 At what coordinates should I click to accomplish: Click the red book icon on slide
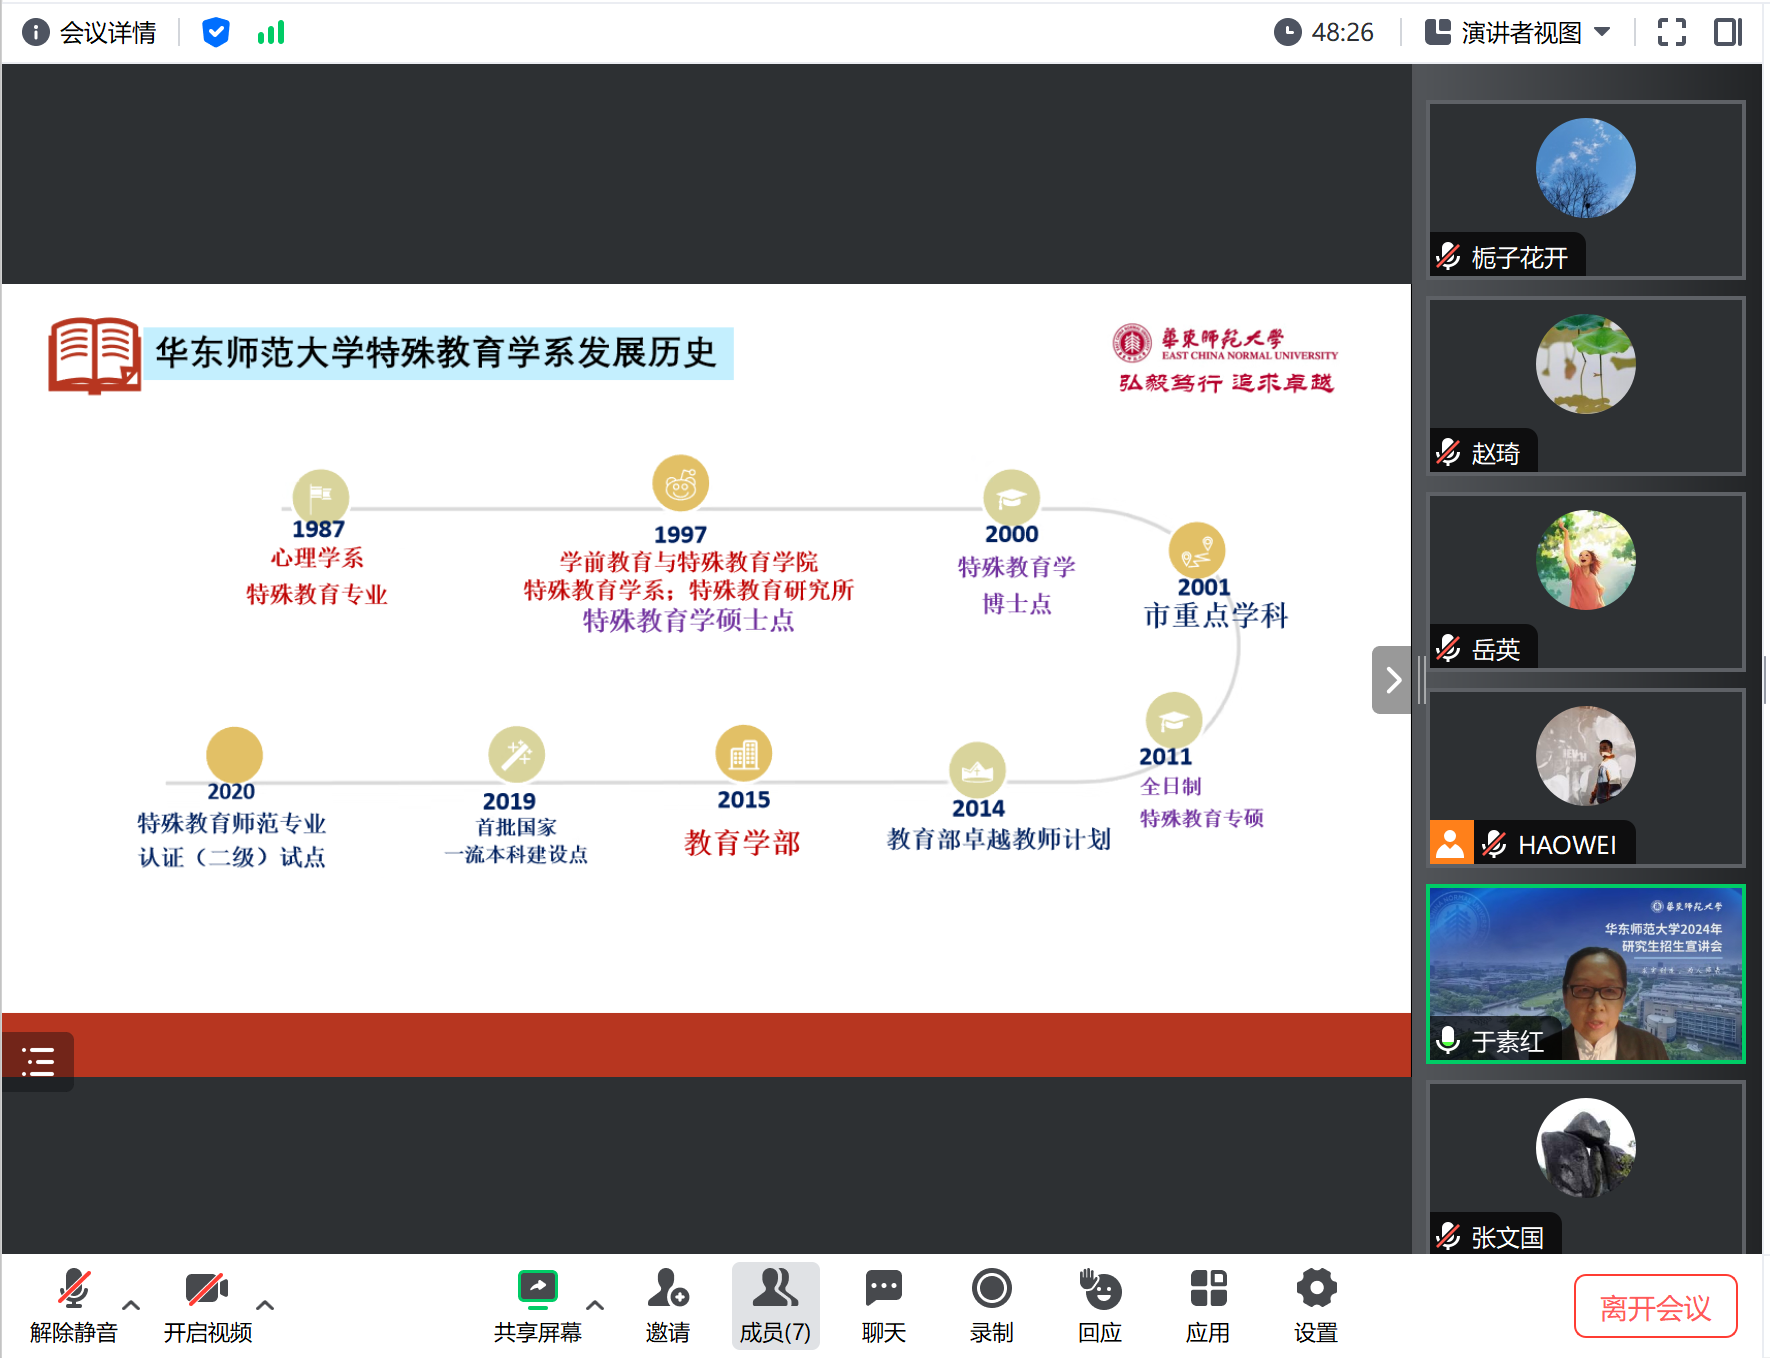pyautogui.click(x=95, y=356)
